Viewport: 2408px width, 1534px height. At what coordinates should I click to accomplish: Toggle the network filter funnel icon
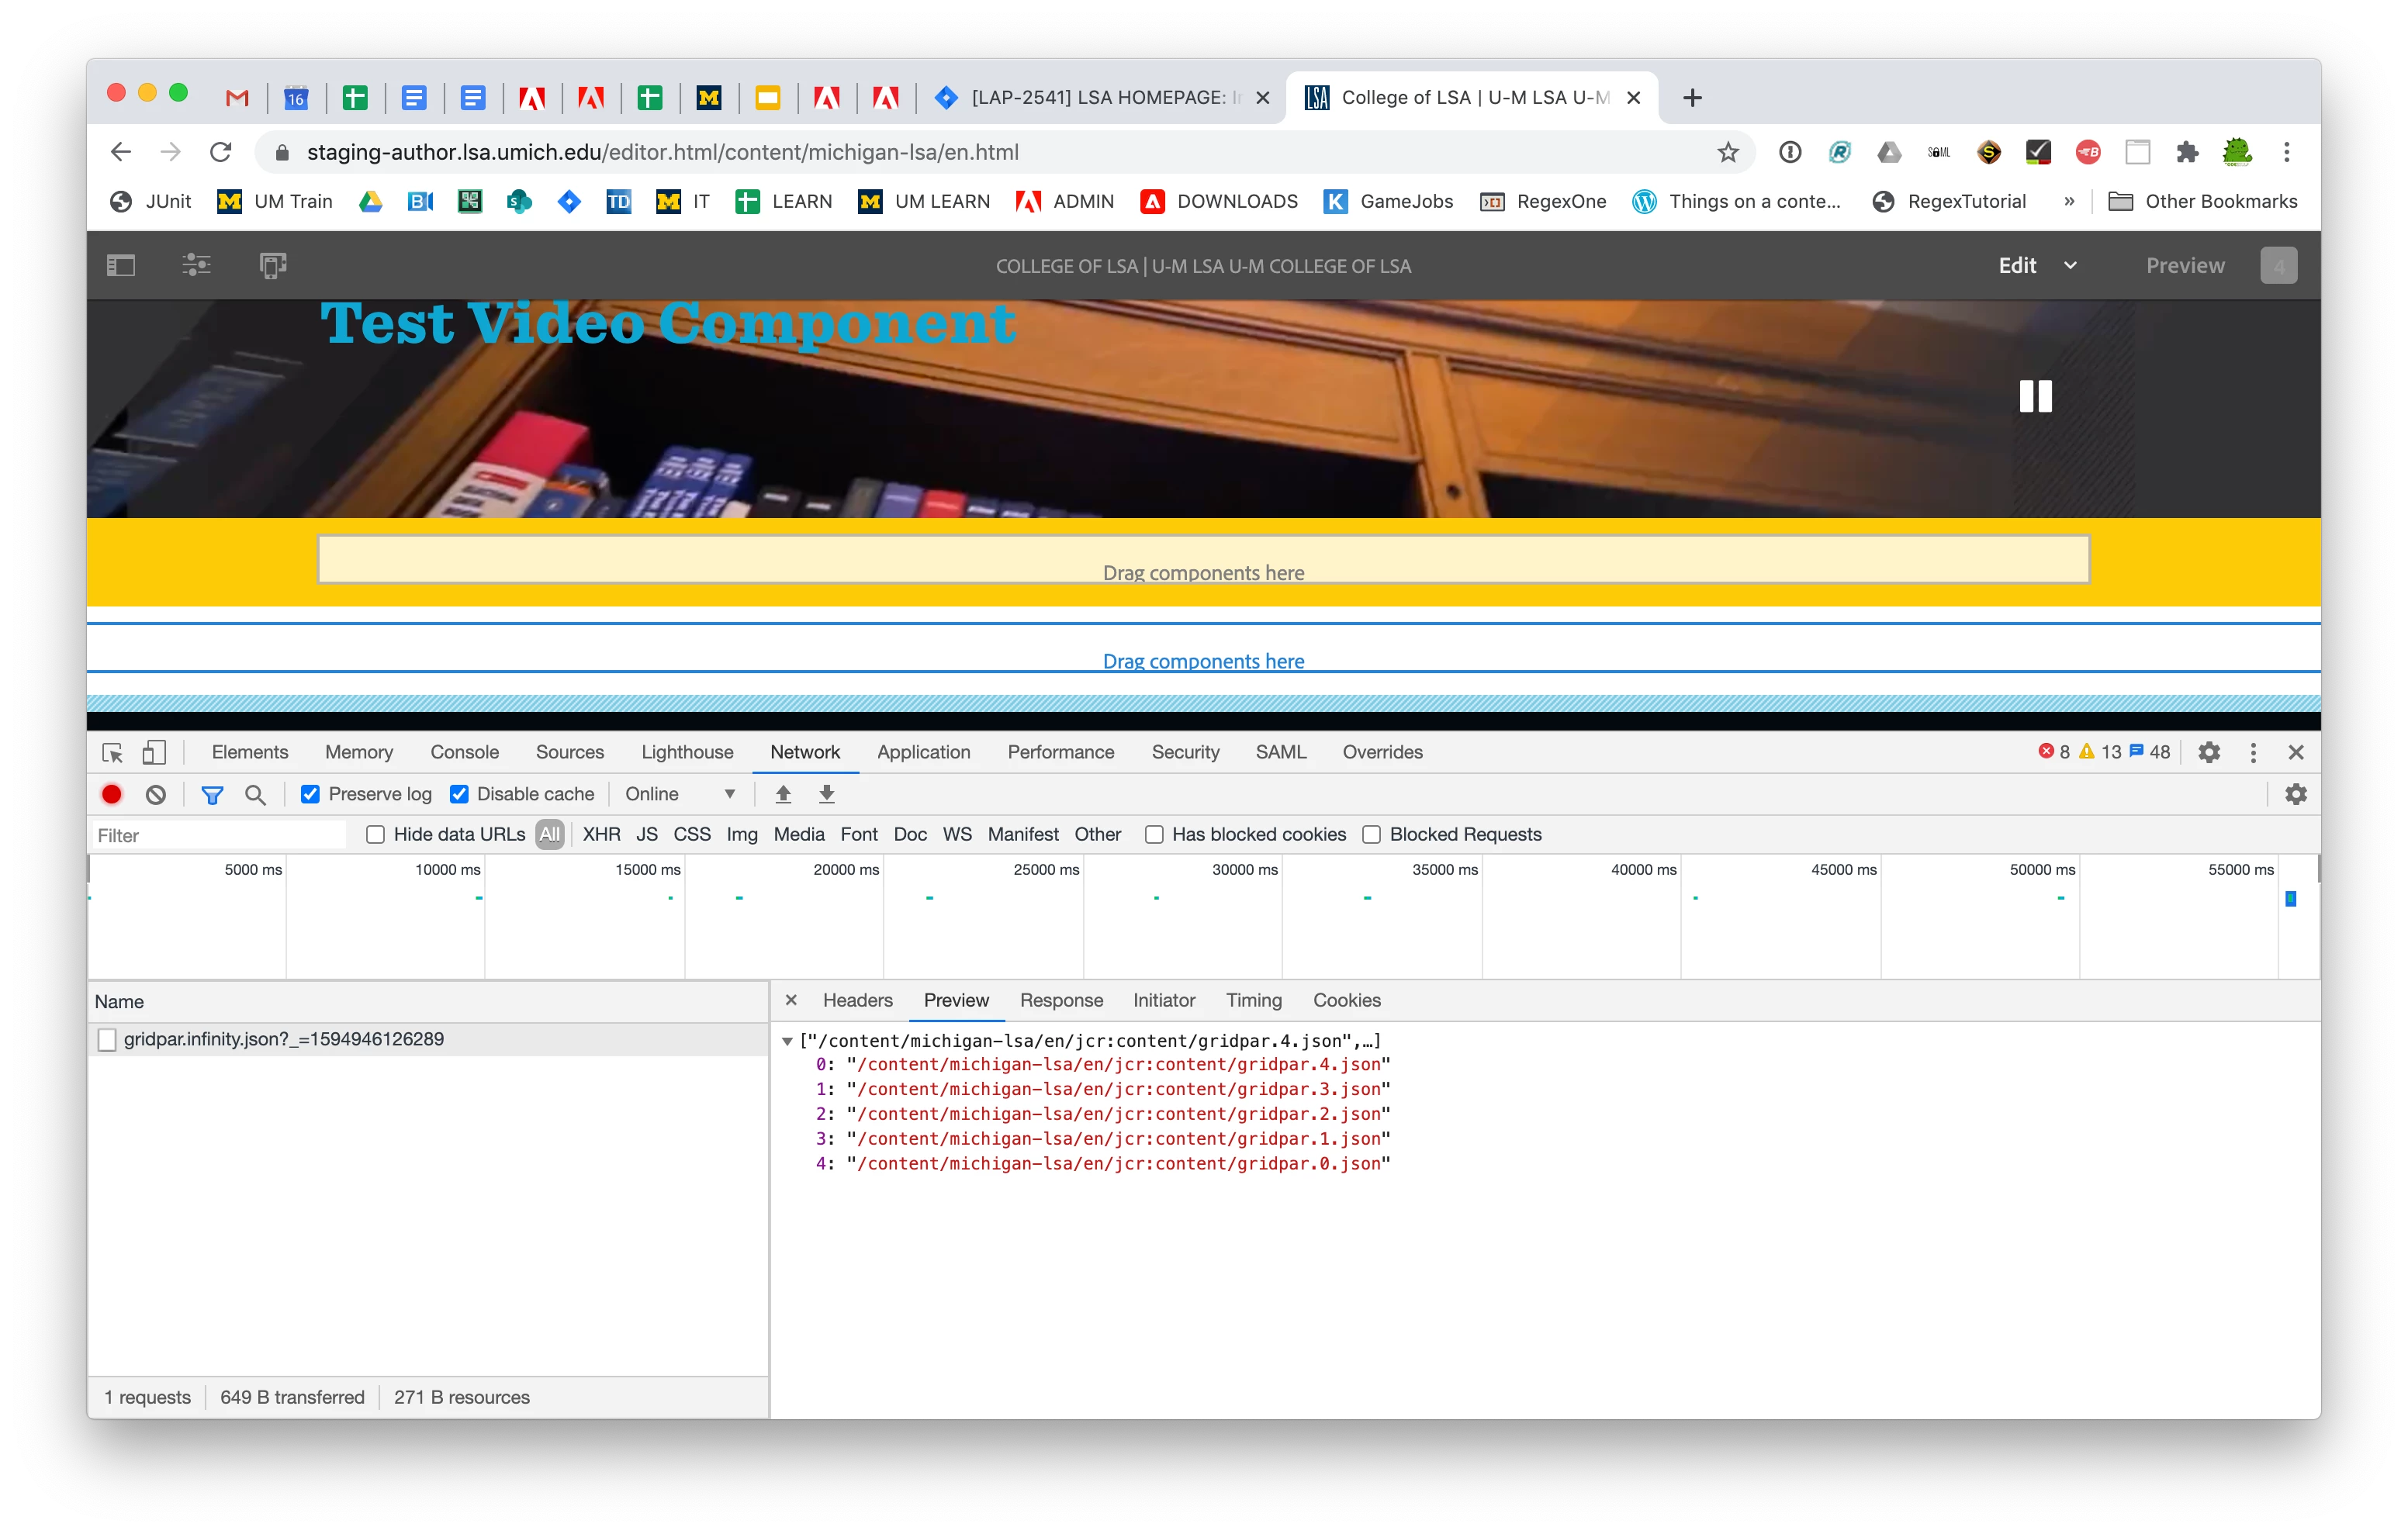212,794
